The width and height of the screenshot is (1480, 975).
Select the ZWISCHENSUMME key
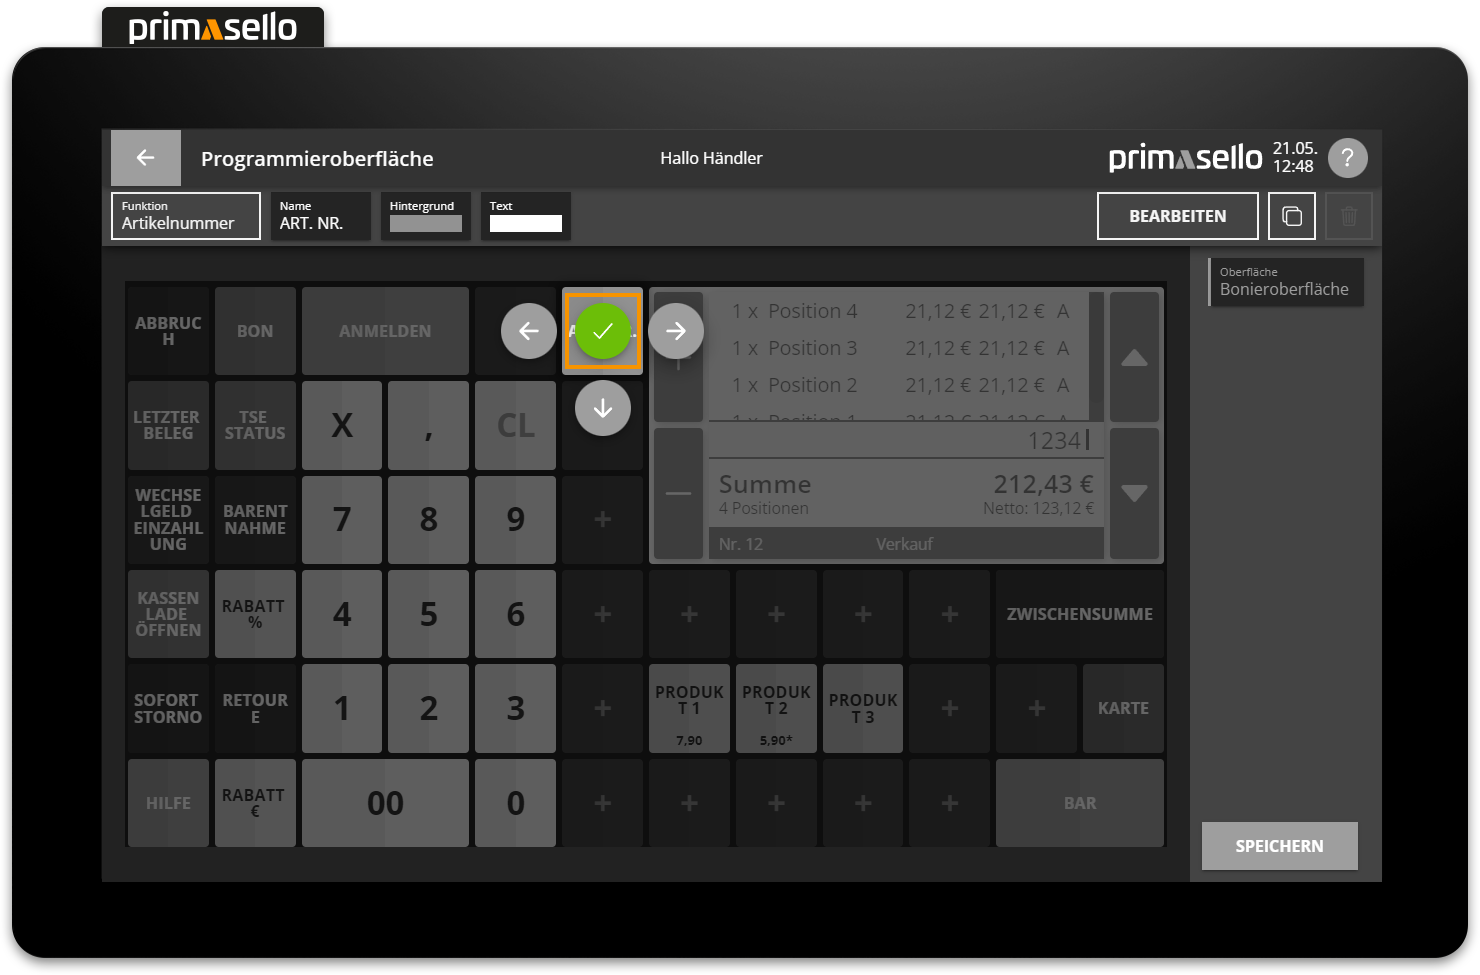click(x=1079, y=614)
